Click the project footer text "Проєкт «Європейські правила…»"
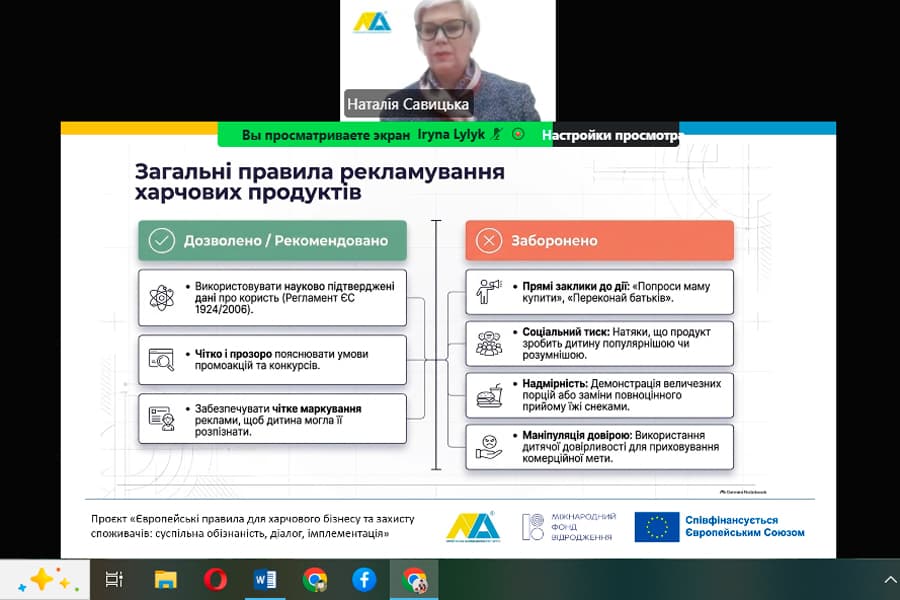The image size is (900, 600). (x=252, y=526)
